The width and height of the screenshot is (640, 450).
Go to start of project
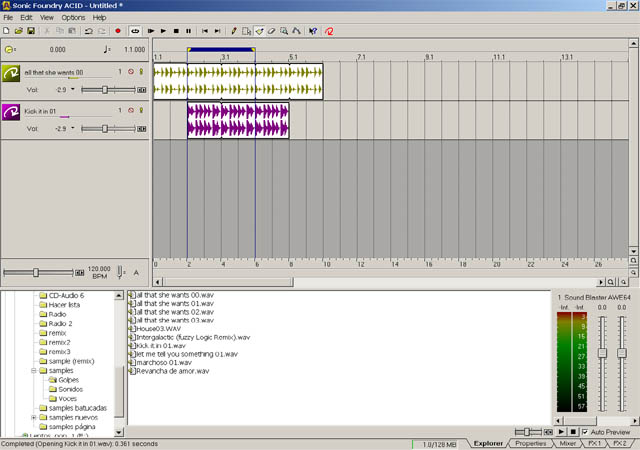[205, 31]
